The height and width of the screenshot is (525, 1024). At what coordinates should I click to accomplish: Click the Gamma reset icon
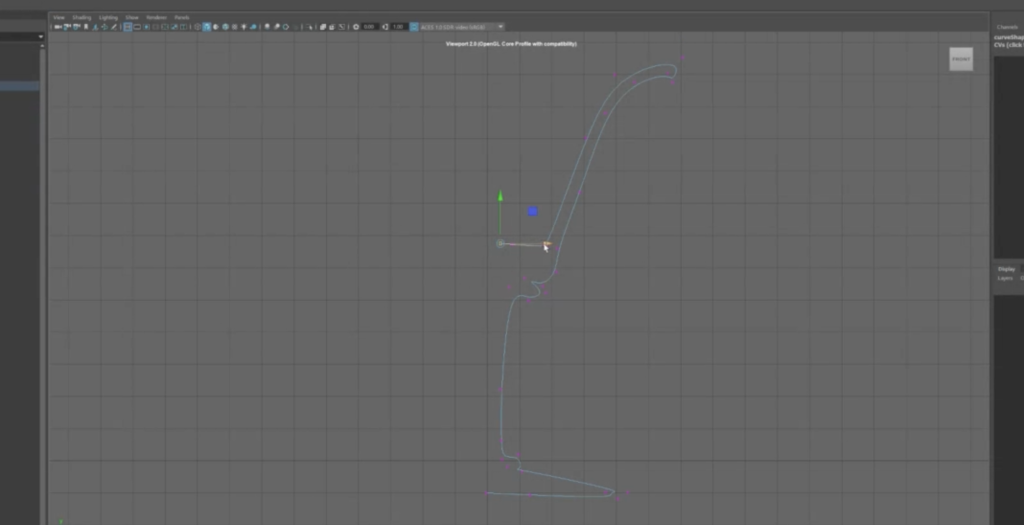click(385, 27)
